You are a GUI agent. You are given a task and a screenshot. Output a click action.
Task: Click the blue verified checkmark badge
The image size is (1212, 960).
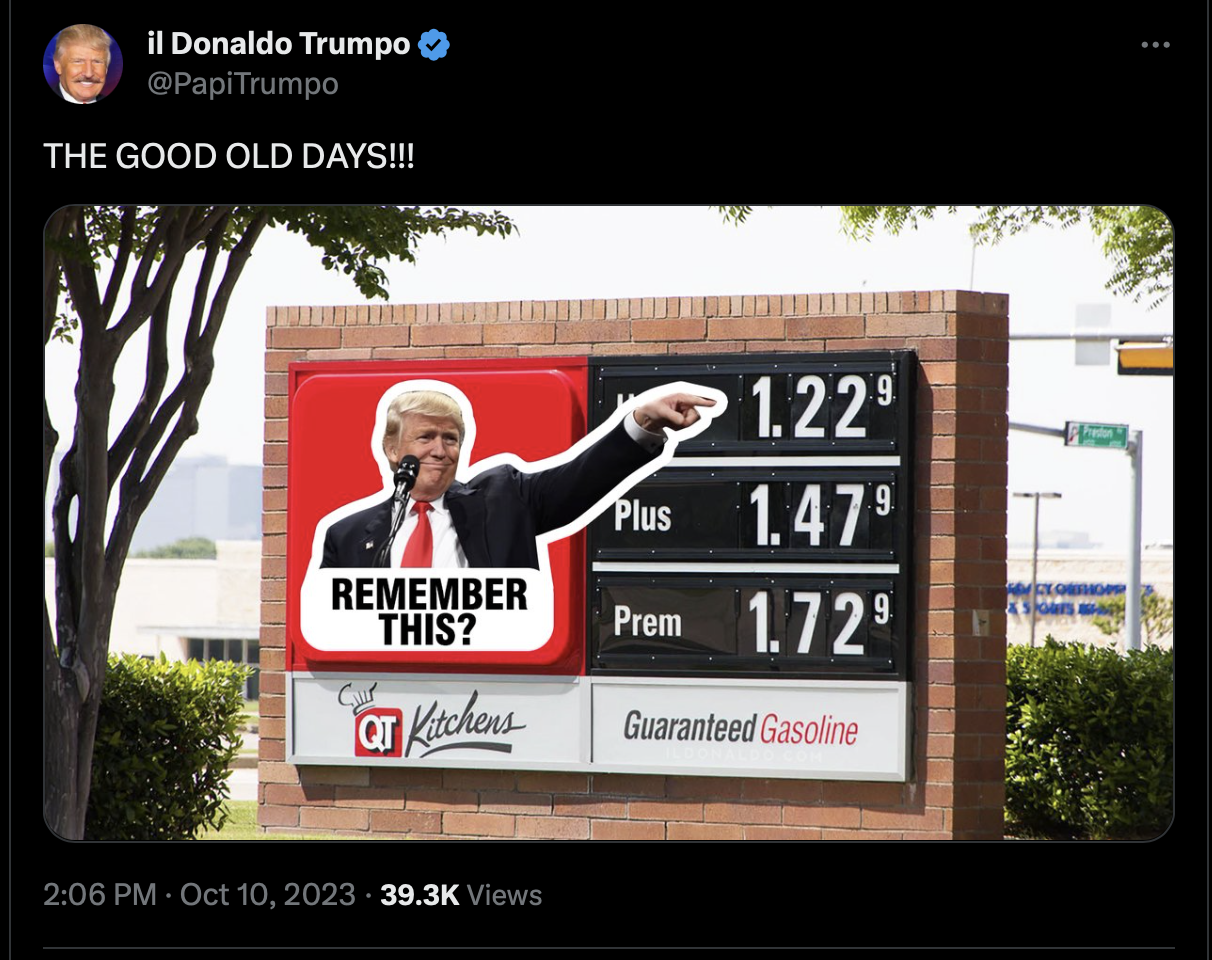point(433,44)
